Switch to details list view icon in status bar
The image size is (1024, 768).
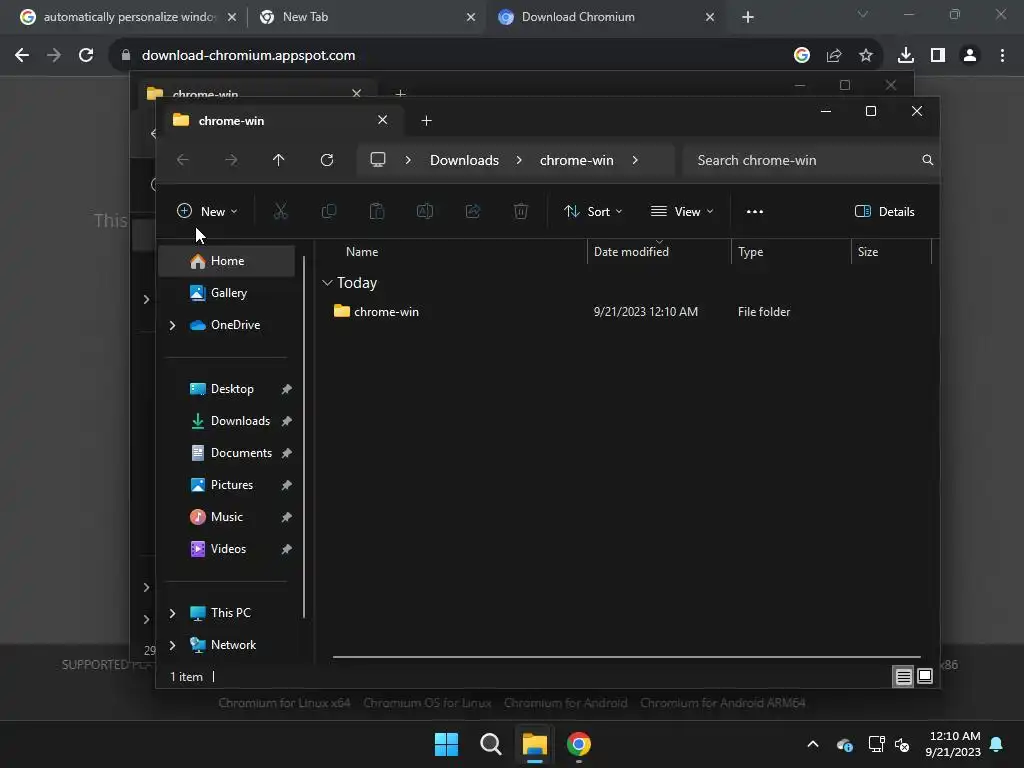[x=903, y=677]
